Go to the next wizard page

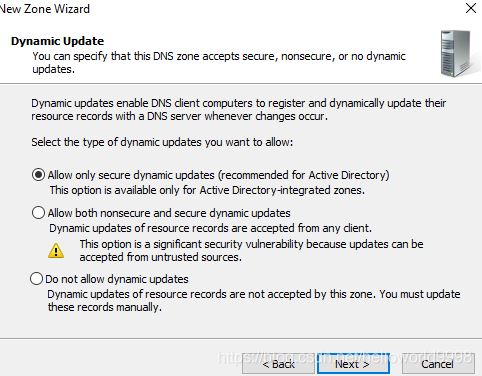[353, 364]
